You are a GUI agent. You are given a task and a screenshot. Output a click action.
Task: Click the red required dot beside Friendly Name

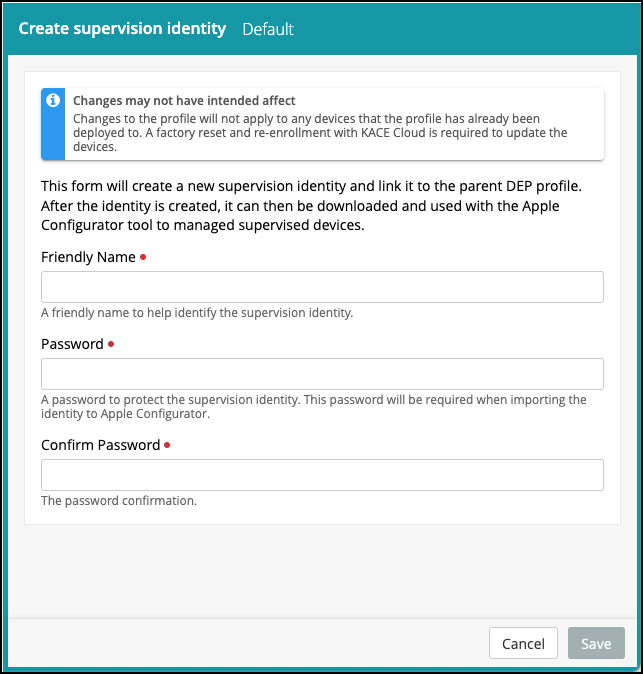tap(143, 257)
